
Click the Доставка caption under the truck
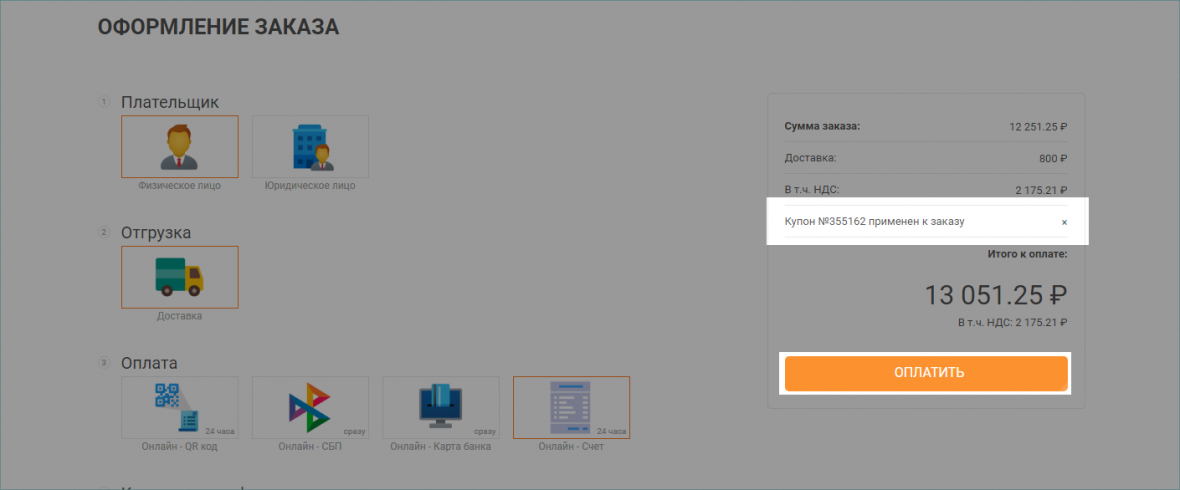click(180, 316)
